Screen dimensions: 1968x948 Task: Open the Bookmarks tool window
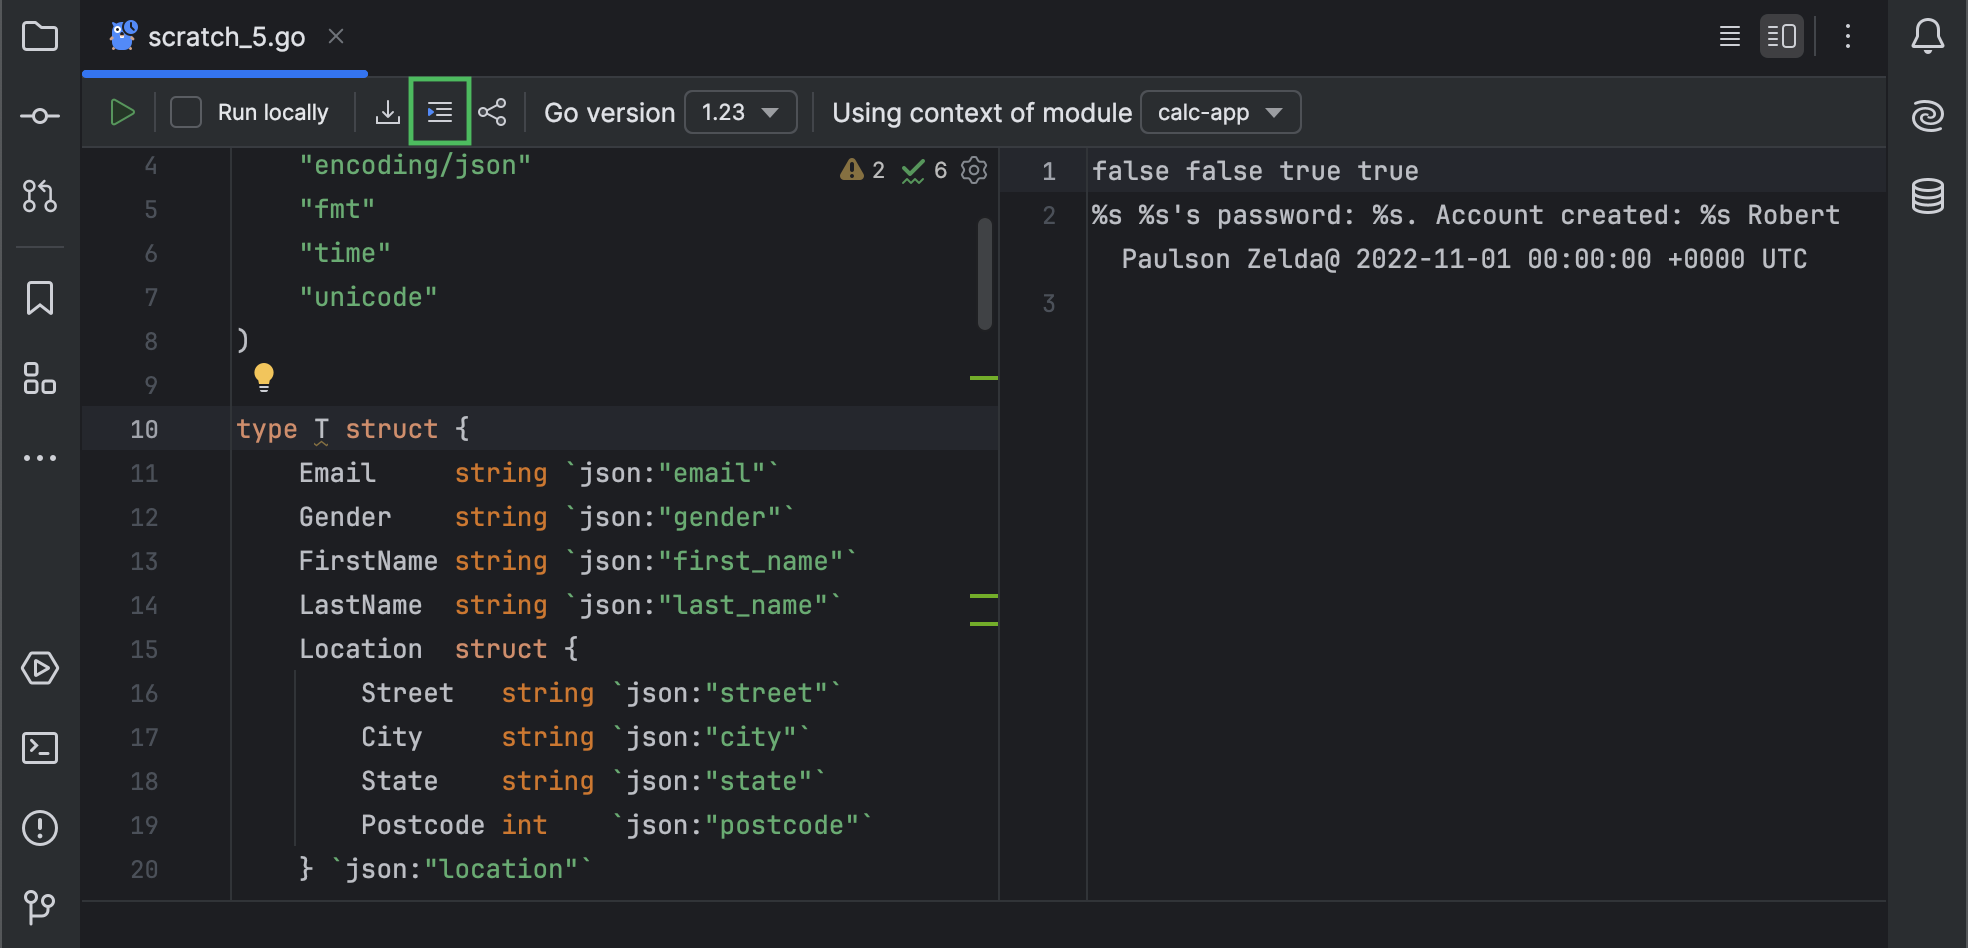click(x=39, y=297)
